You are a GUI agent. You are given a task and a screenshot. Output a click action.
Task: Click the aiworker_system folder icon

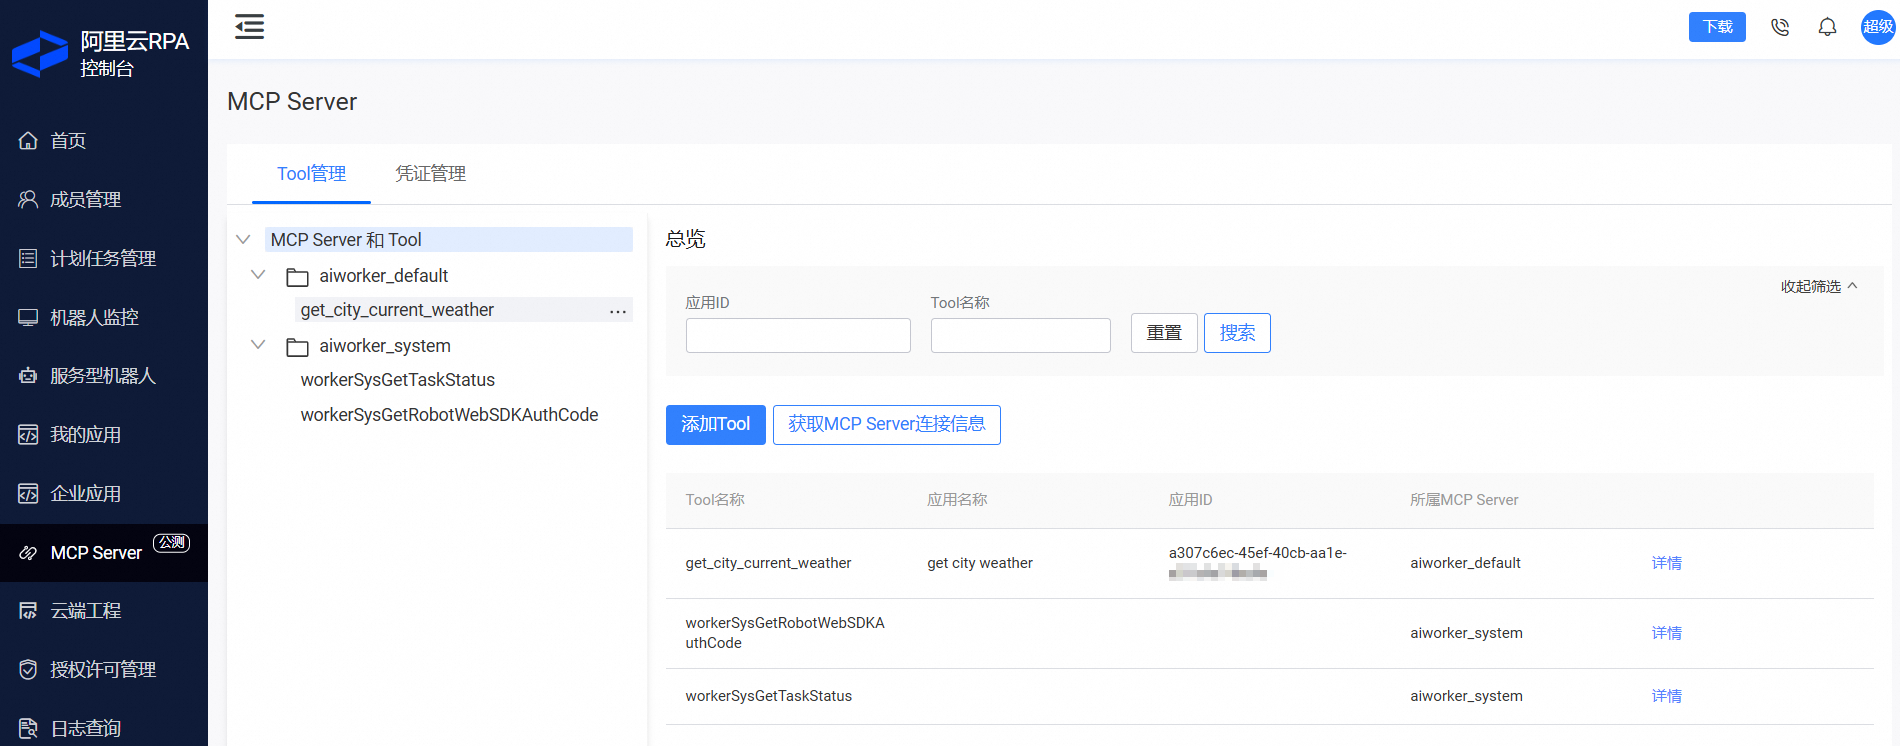tap(297, 347)
